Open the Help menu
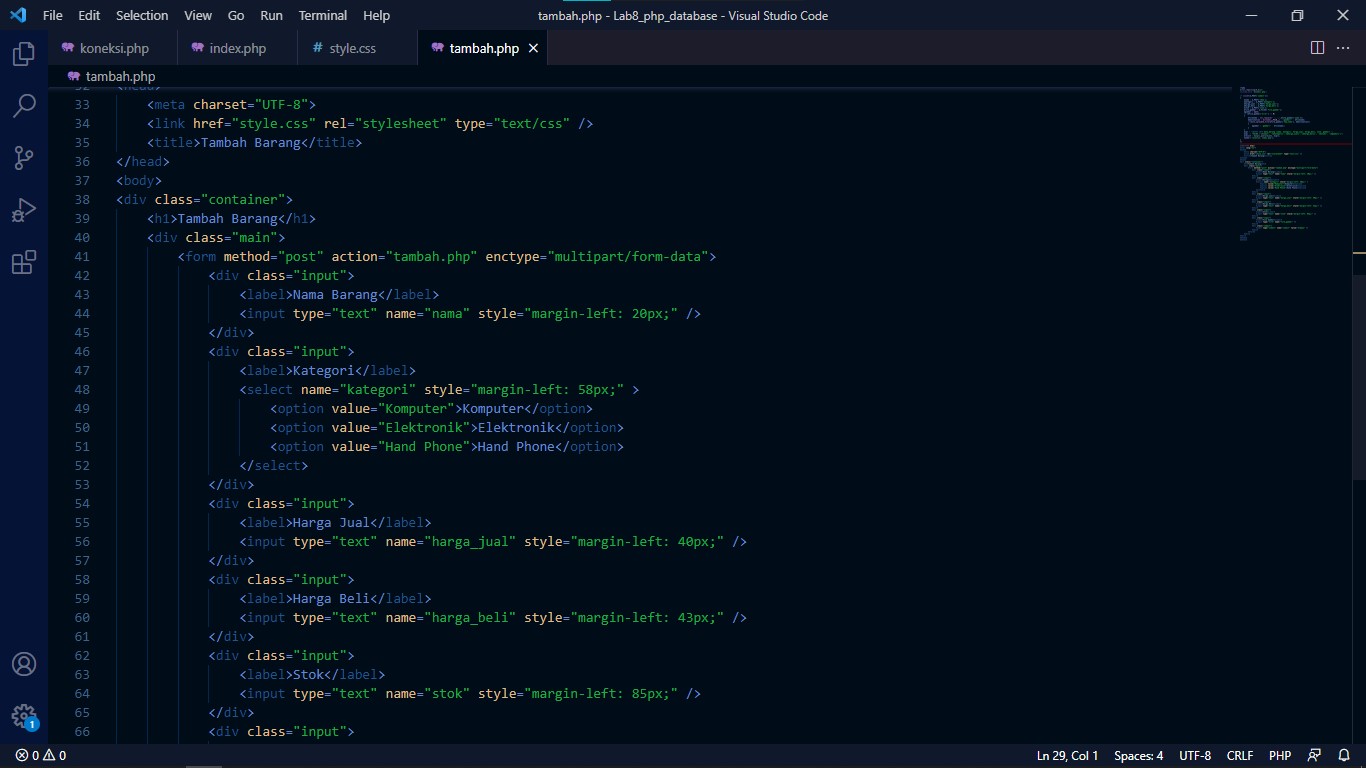This screenshot has height=768, width=1366. click(x=376, y=15)
